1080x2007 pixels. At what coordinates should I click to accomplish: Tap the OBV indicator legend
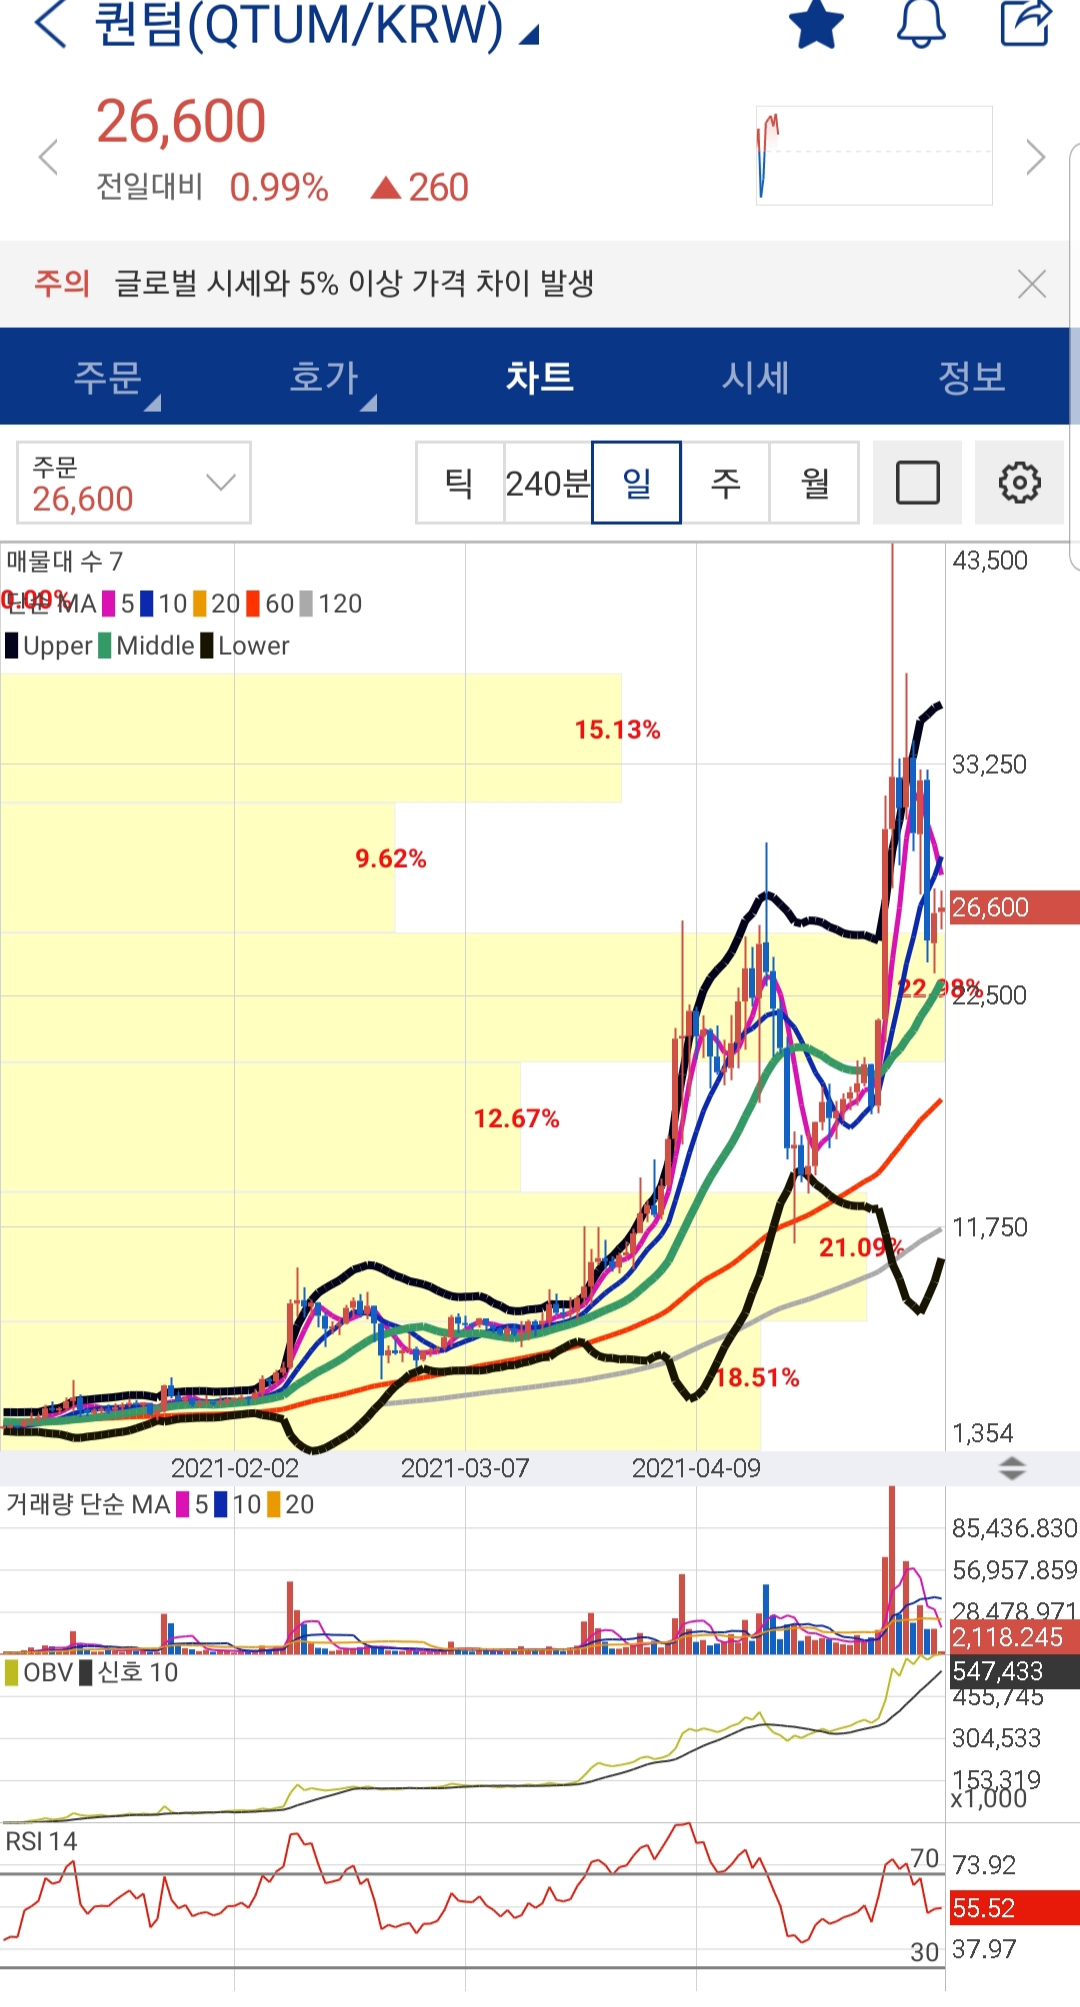pyautogui.click(x=39, y=1673)
